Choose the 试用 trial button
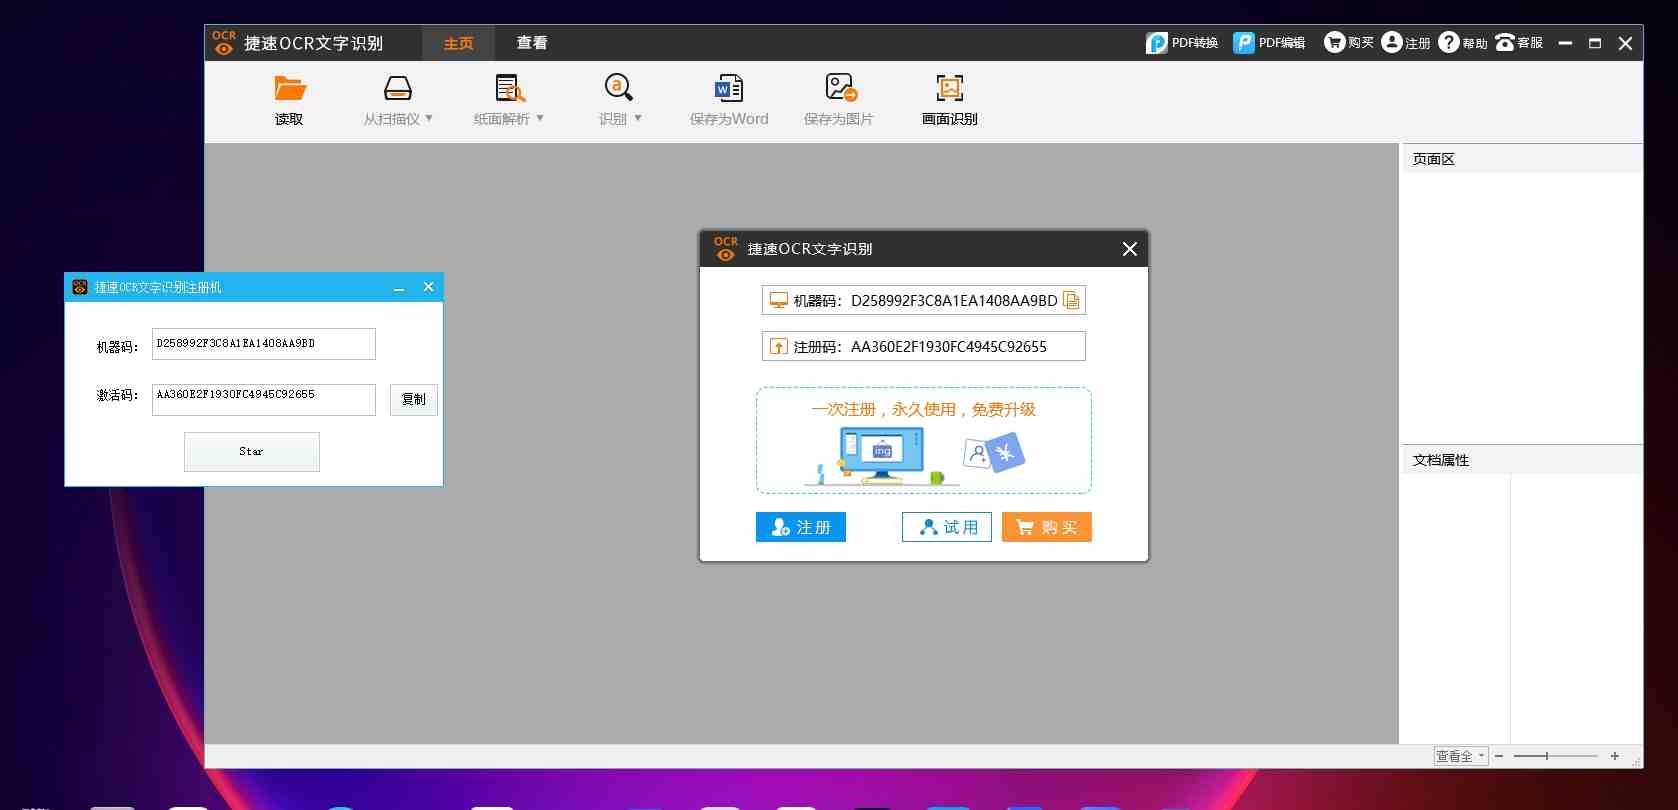 (x=947, y=527)
